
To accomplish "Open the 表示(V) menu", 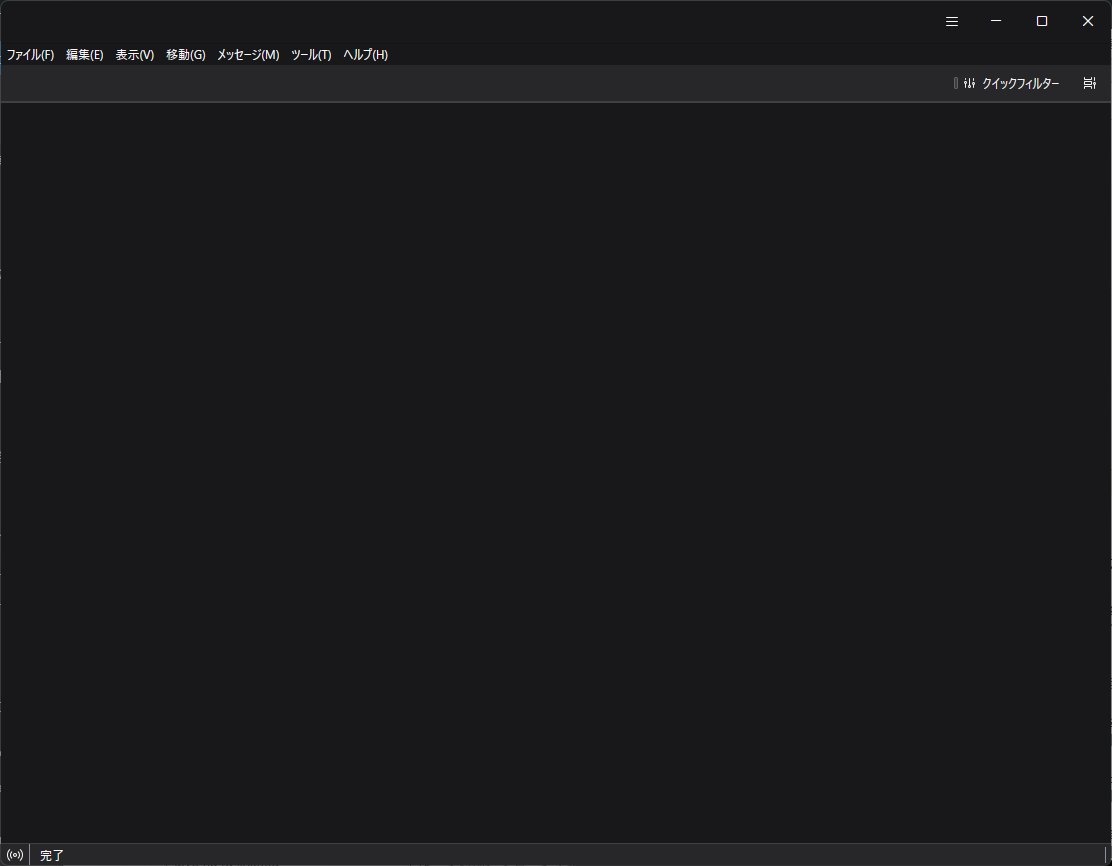I will point(135,55).
